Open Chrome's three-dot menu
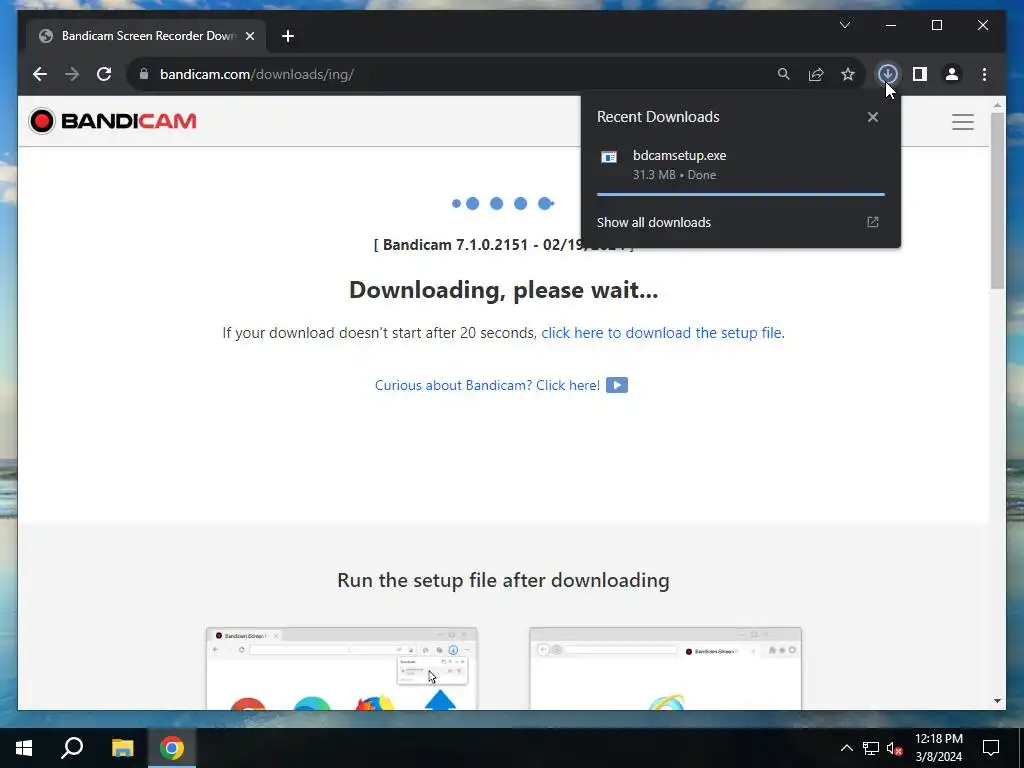The height and width of the screenshot is (768, 1024). 984,74
